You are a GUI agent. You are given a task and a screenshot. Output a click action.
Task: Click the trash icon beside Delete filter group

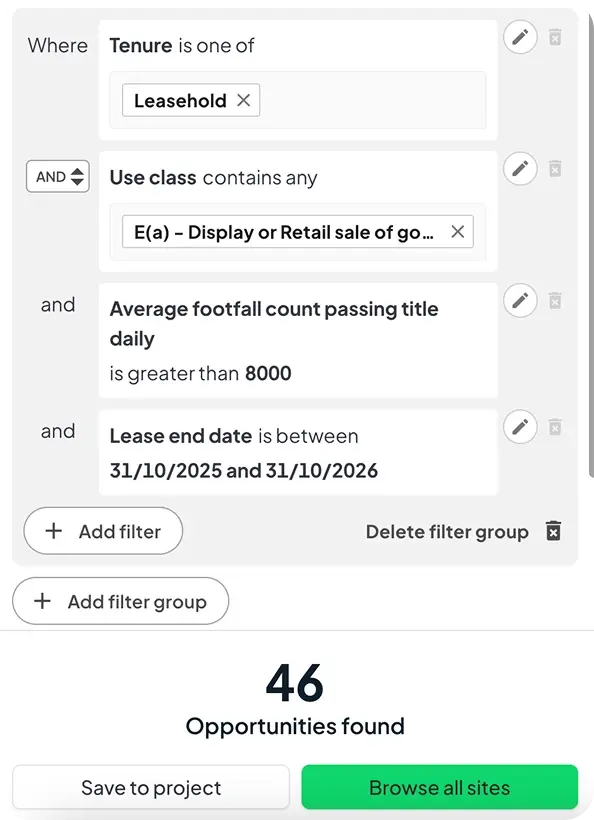[x=554, y=531]
